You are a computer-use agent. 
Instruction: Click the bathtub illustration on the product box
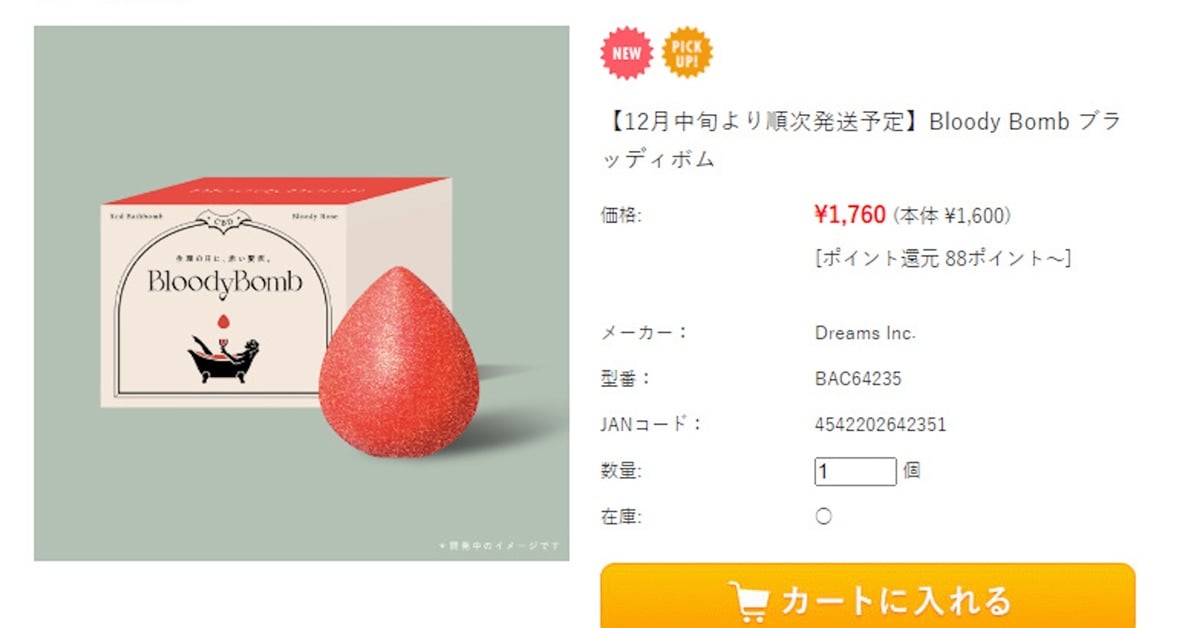[x=225, y=357]
